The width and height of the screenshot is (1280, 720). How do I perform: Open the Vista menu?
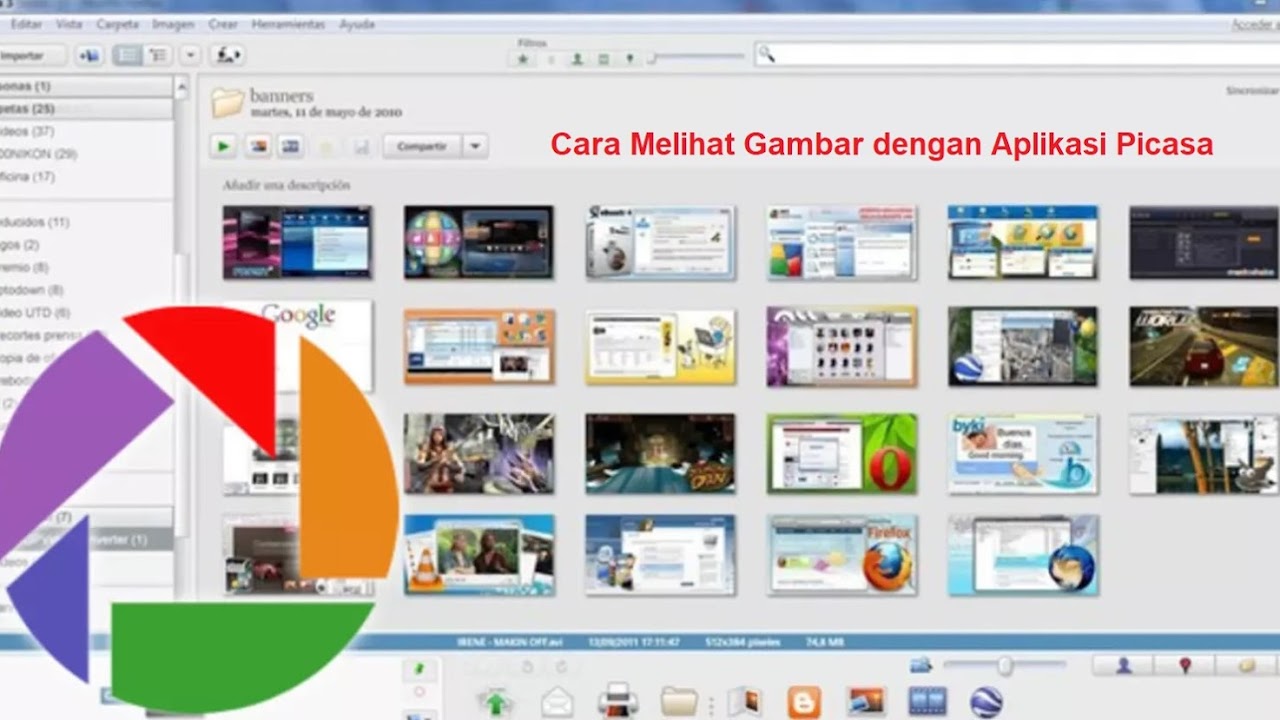[69, 24]
